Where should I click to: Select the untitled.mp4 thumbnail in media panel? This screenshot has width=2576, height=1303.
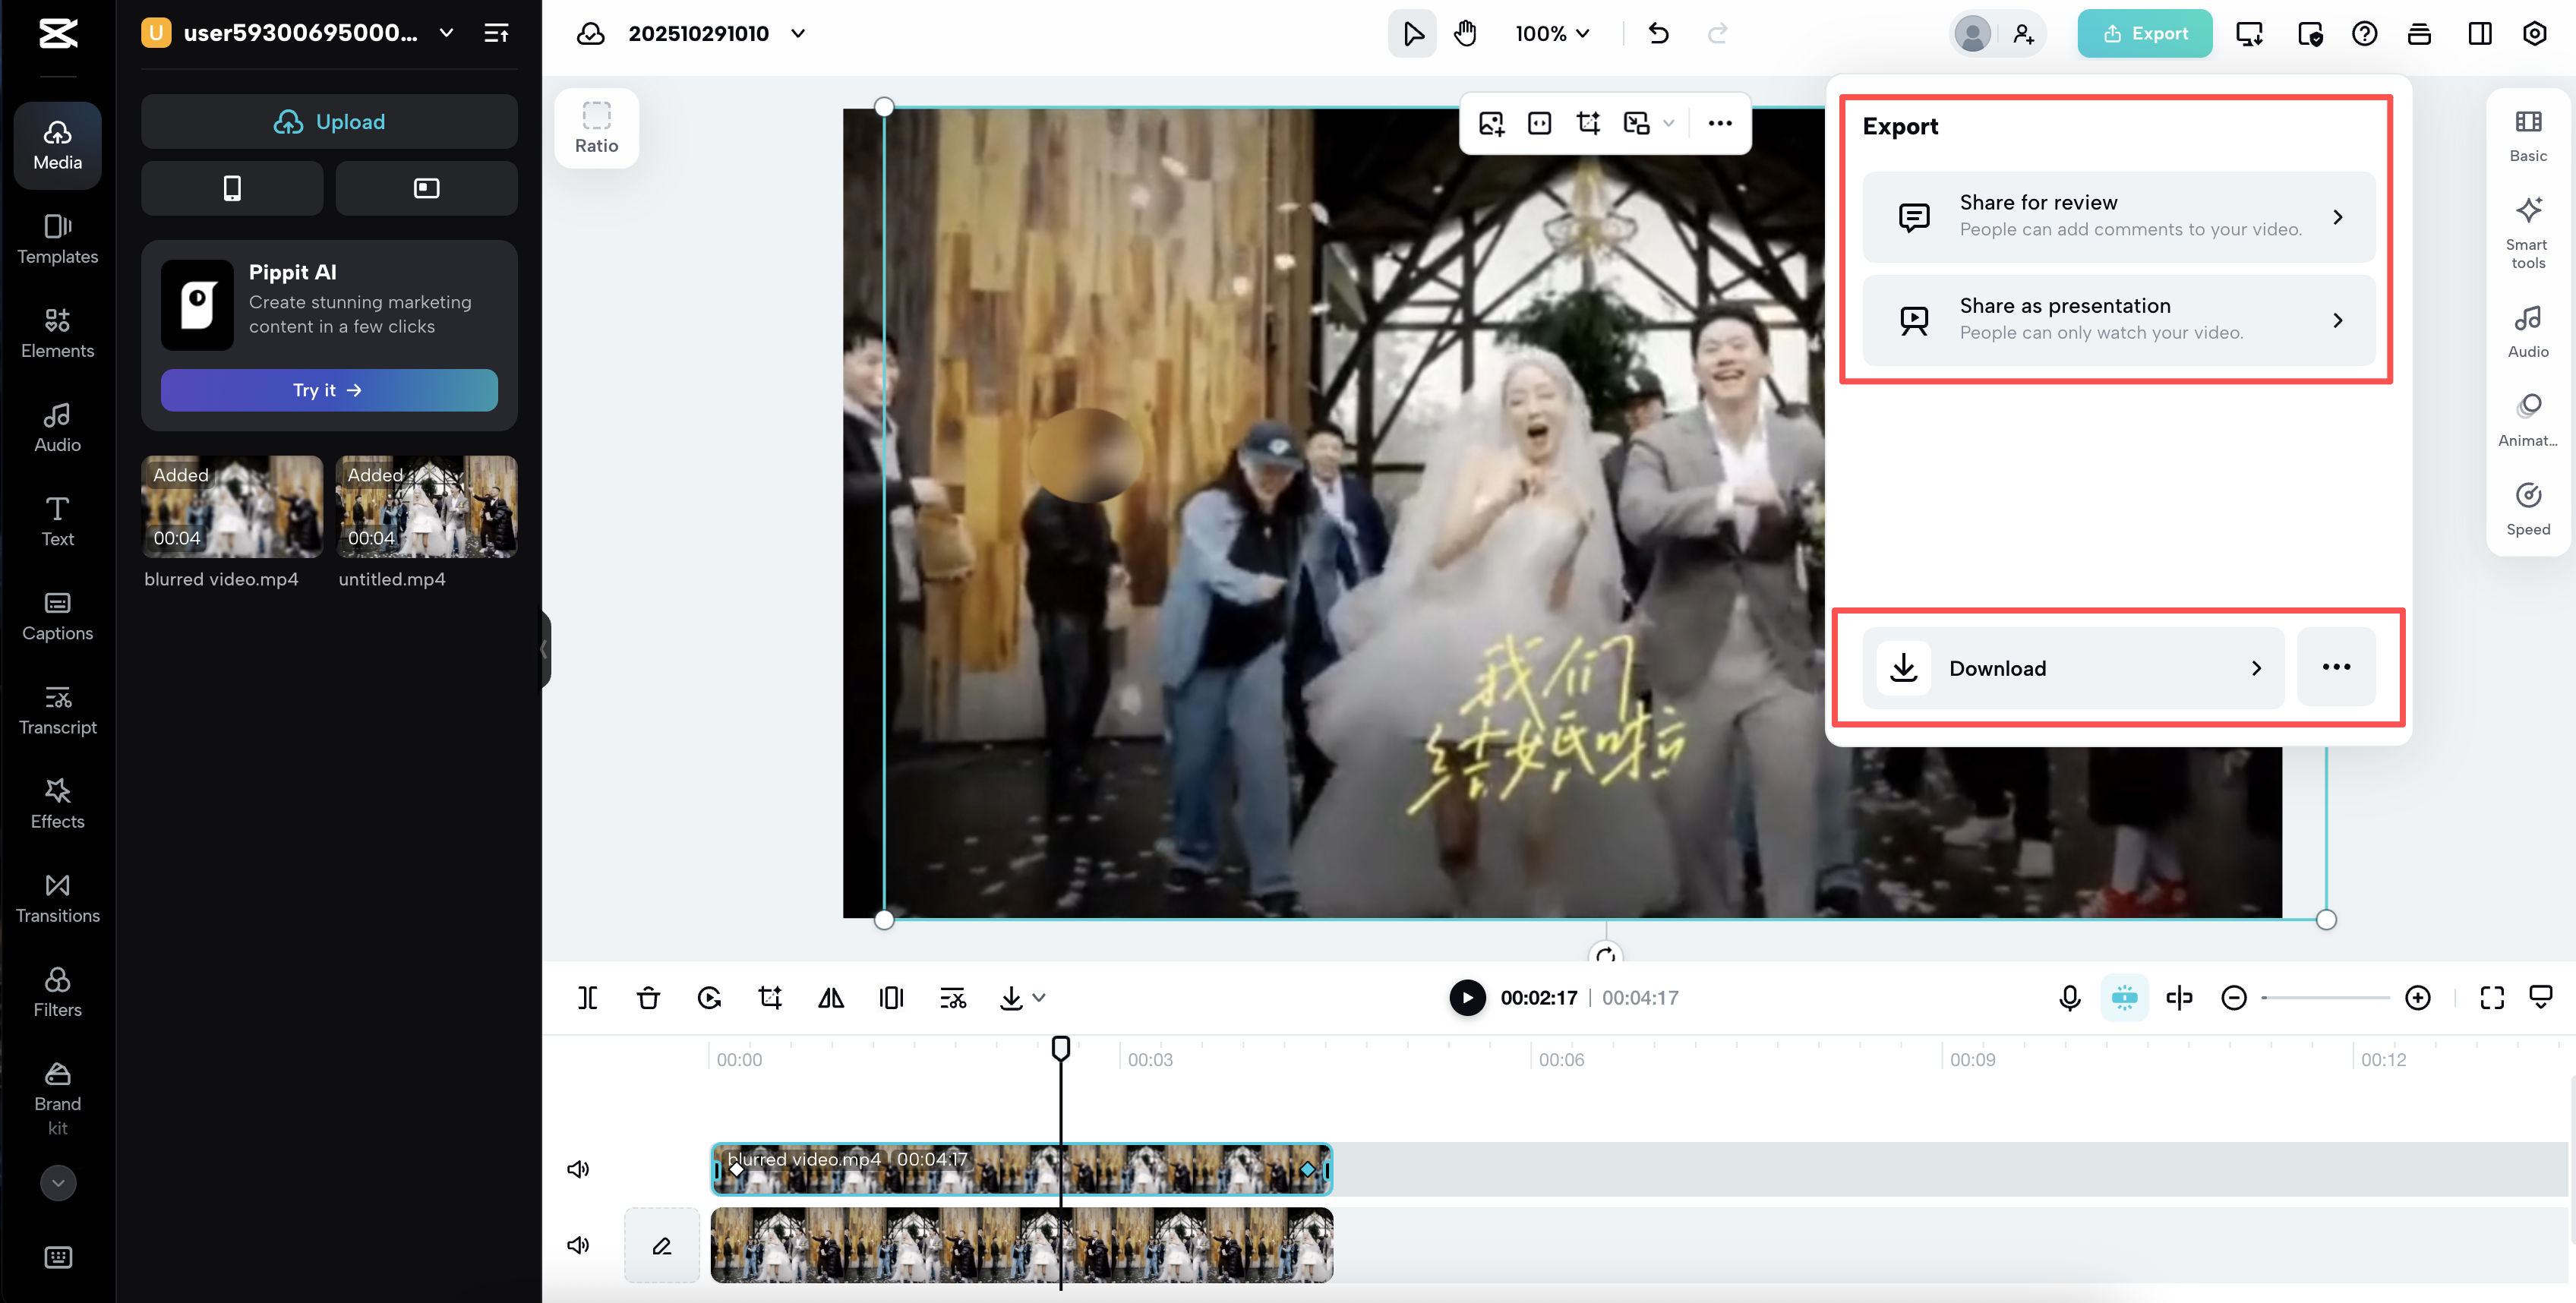tap(426, 506)
